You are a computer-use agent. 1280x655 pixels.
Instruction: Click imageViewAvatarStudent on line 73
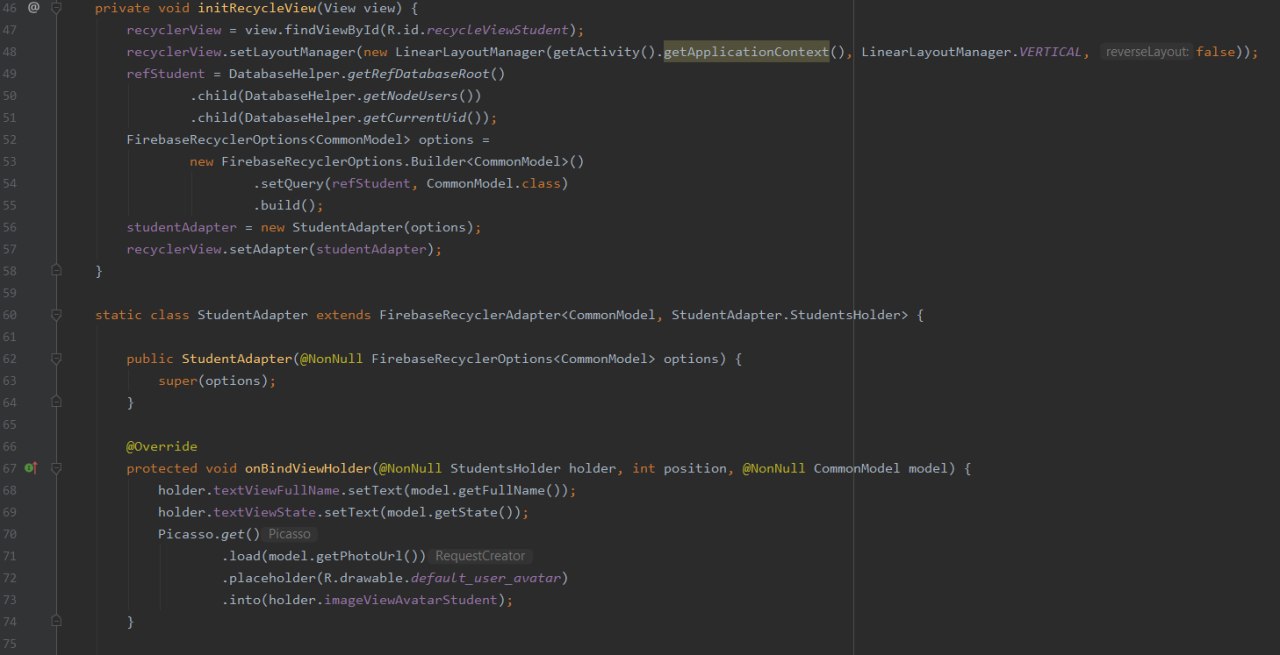[x=411, y=600]
